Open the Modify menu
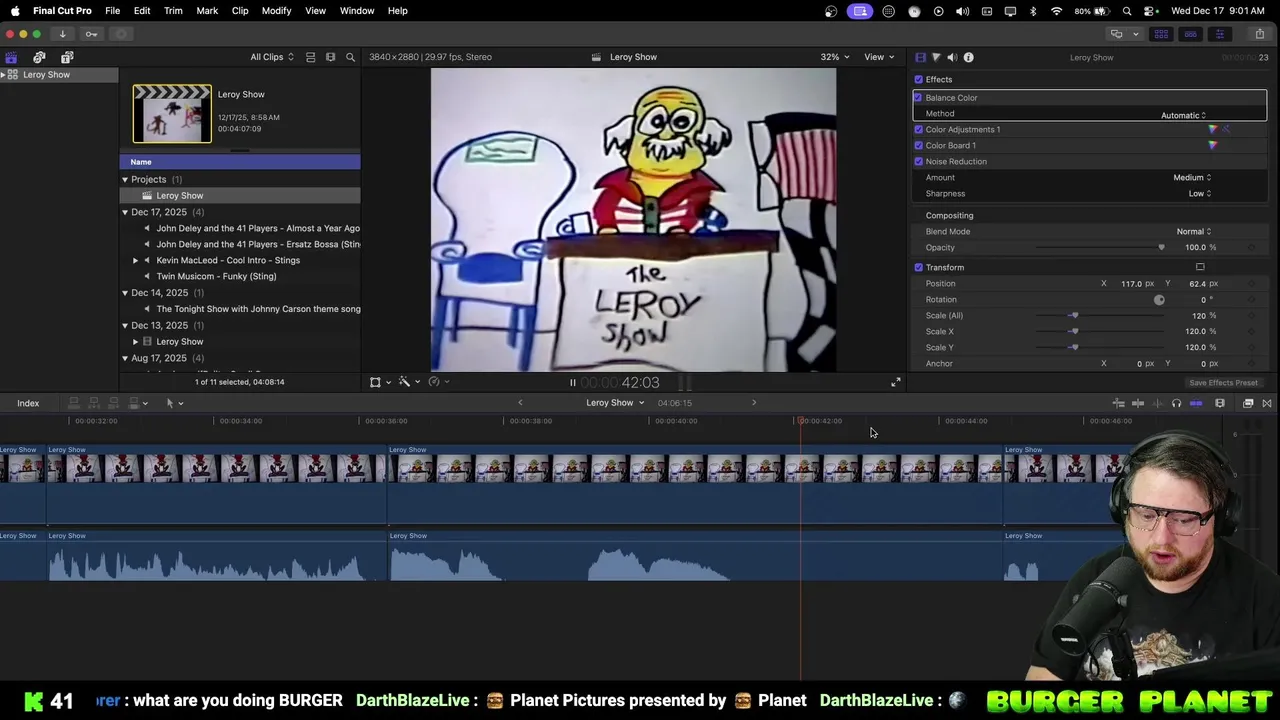This screenshot has height=720, width=1280. point(276,10)
